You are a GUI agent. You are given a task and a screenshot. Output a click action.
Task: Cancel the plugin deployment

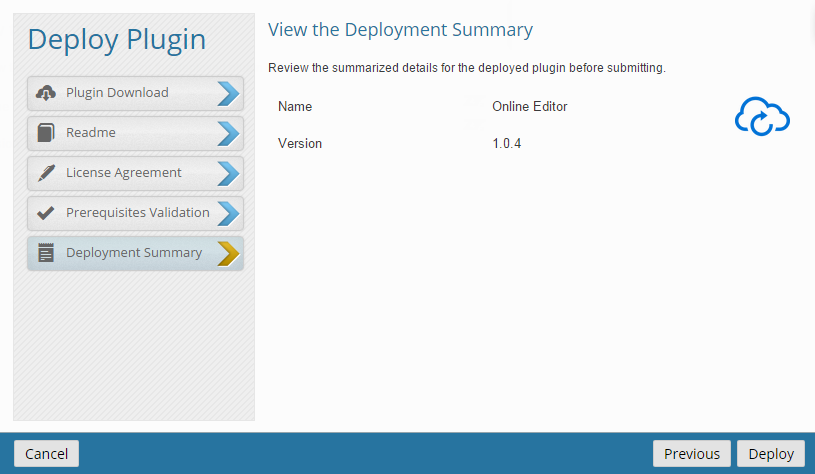point(46,454)
